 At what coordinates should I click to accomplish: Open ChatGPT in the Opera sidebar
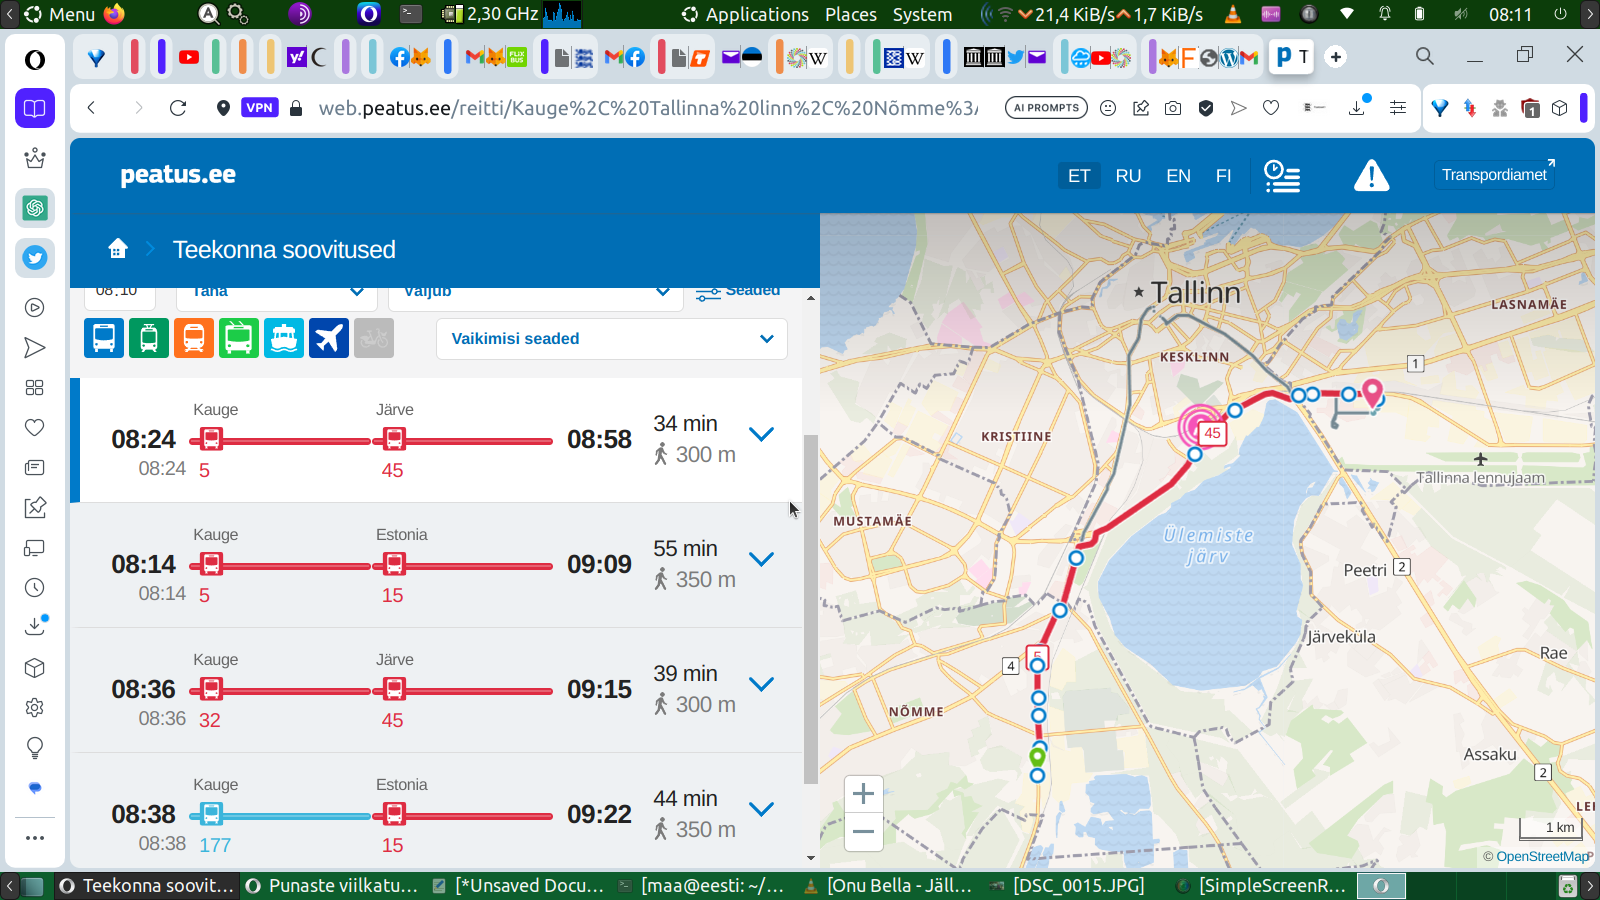coord(35,208)
